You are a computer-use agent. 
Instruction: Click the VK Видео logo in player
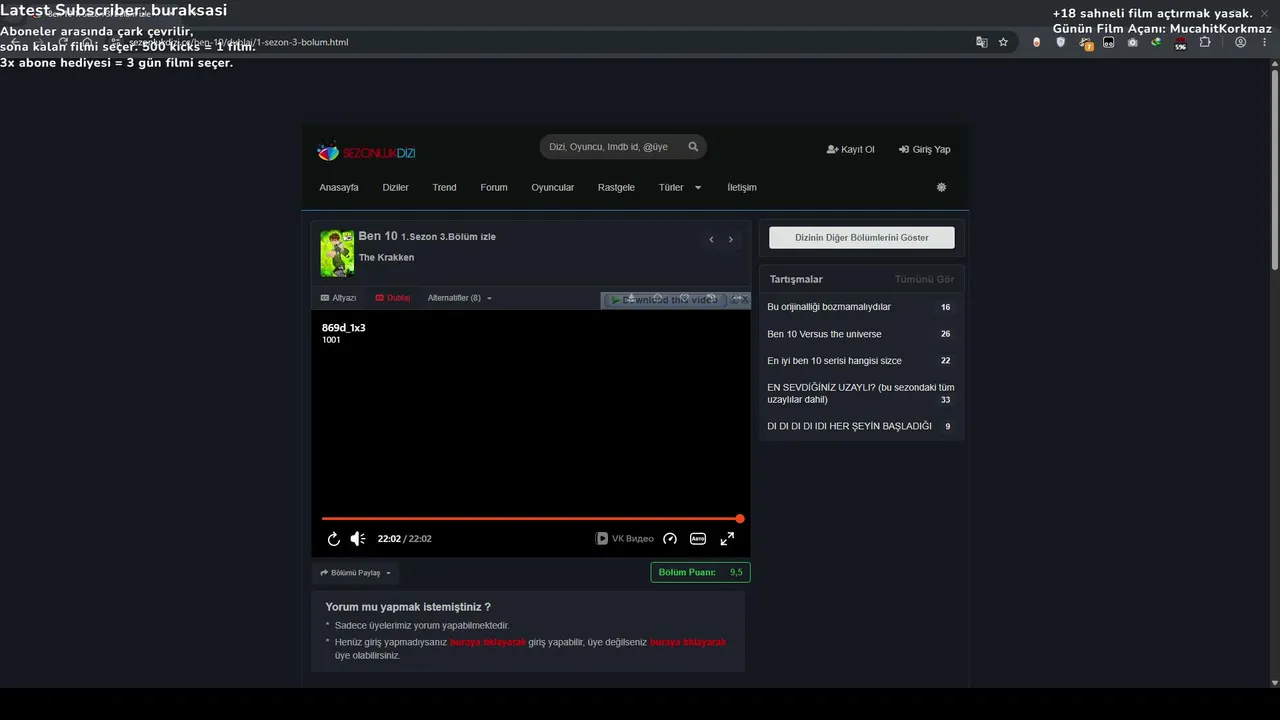pos(625,539)
